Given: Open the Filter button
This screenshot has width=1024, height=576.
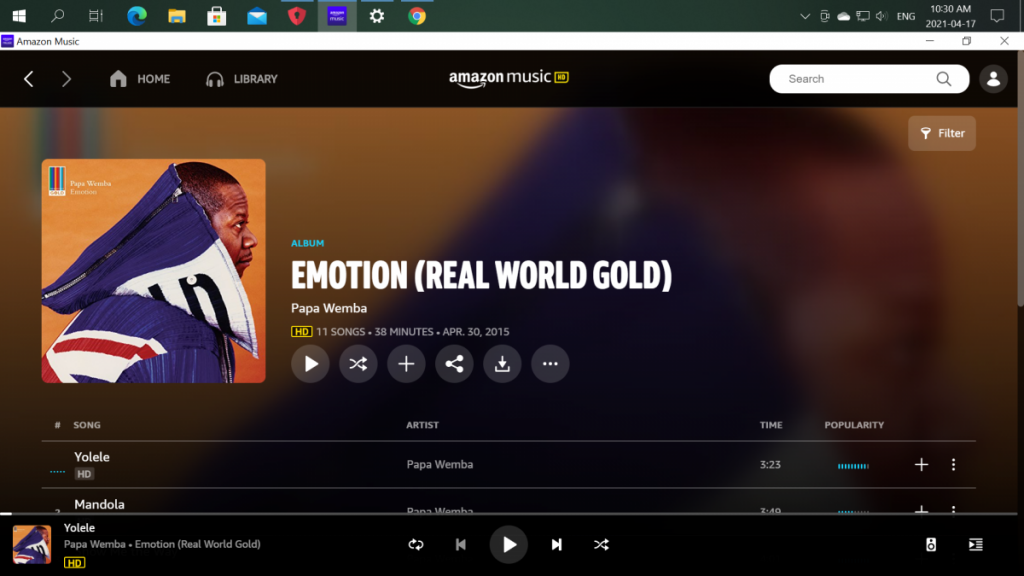Looking at the screenshot, I should (x=942, y=133).
